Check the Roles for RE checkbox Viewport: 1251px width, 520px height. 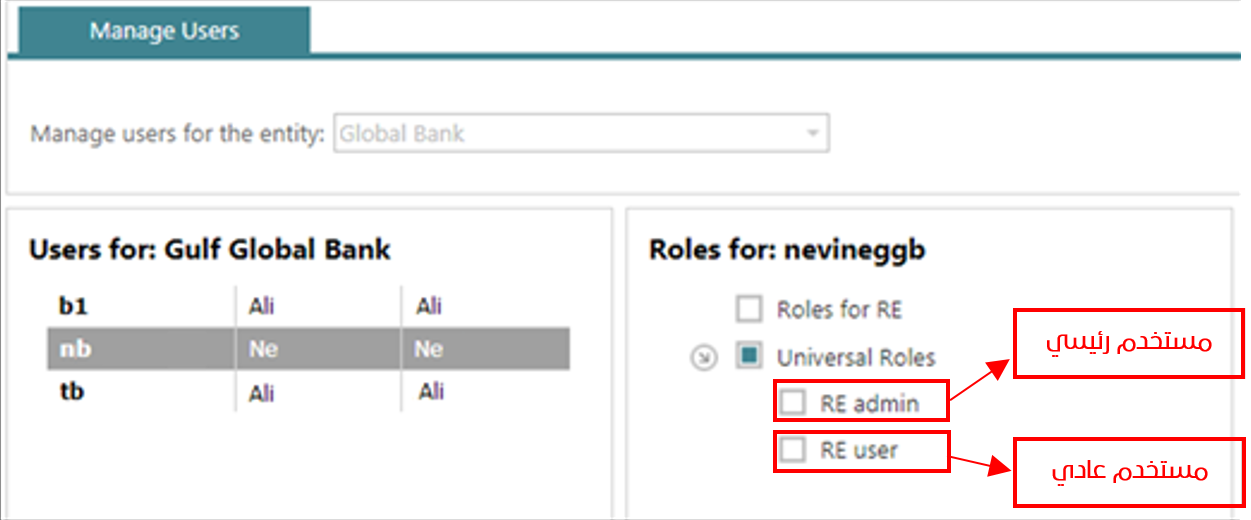click(x=749, y=309)
